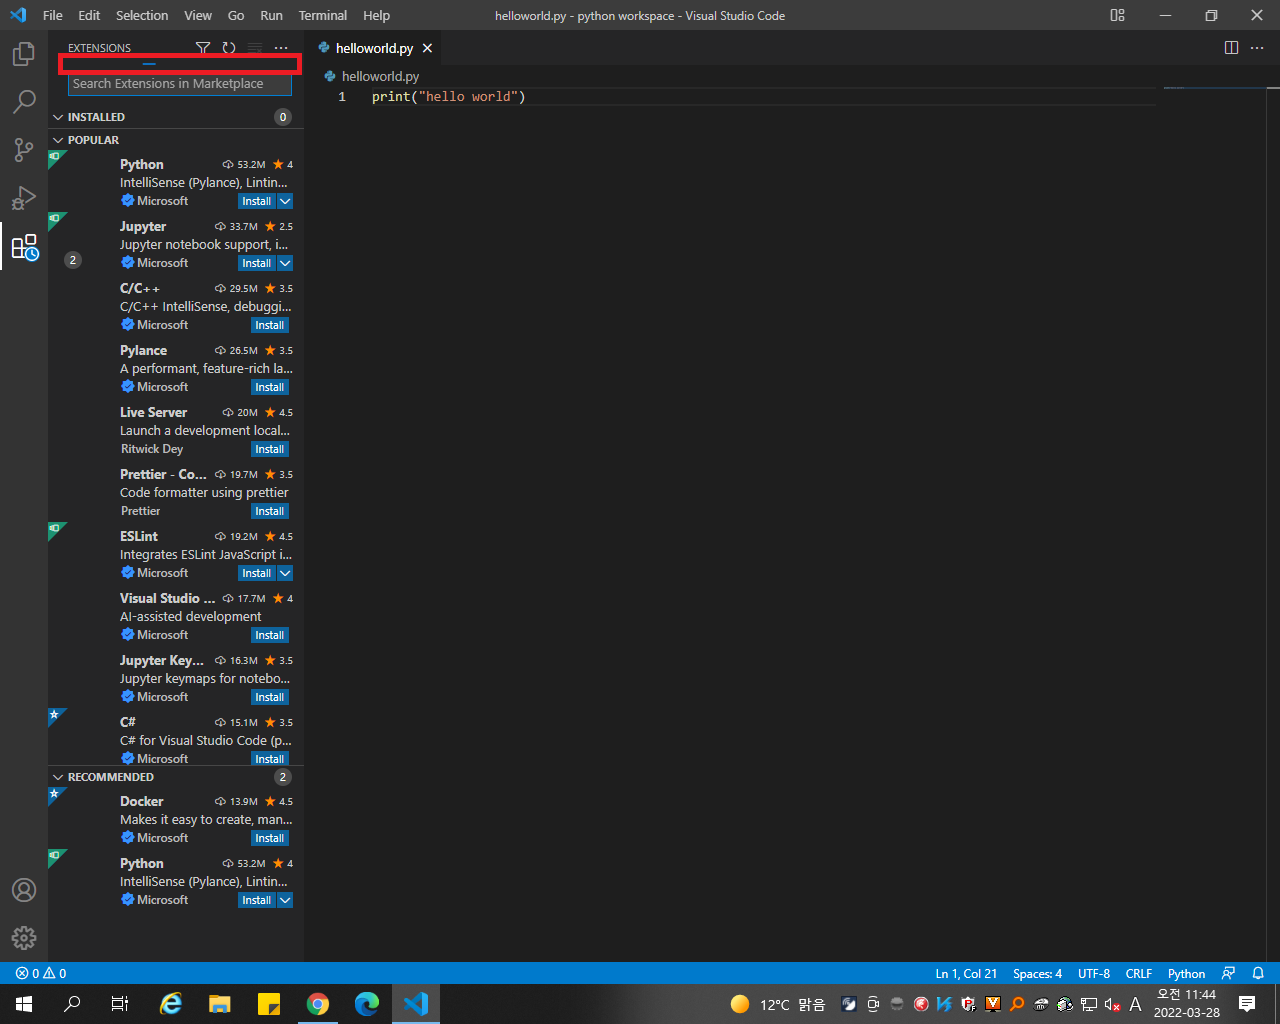
Task: Collapse the POPULAR section
Action: point(58,140)
